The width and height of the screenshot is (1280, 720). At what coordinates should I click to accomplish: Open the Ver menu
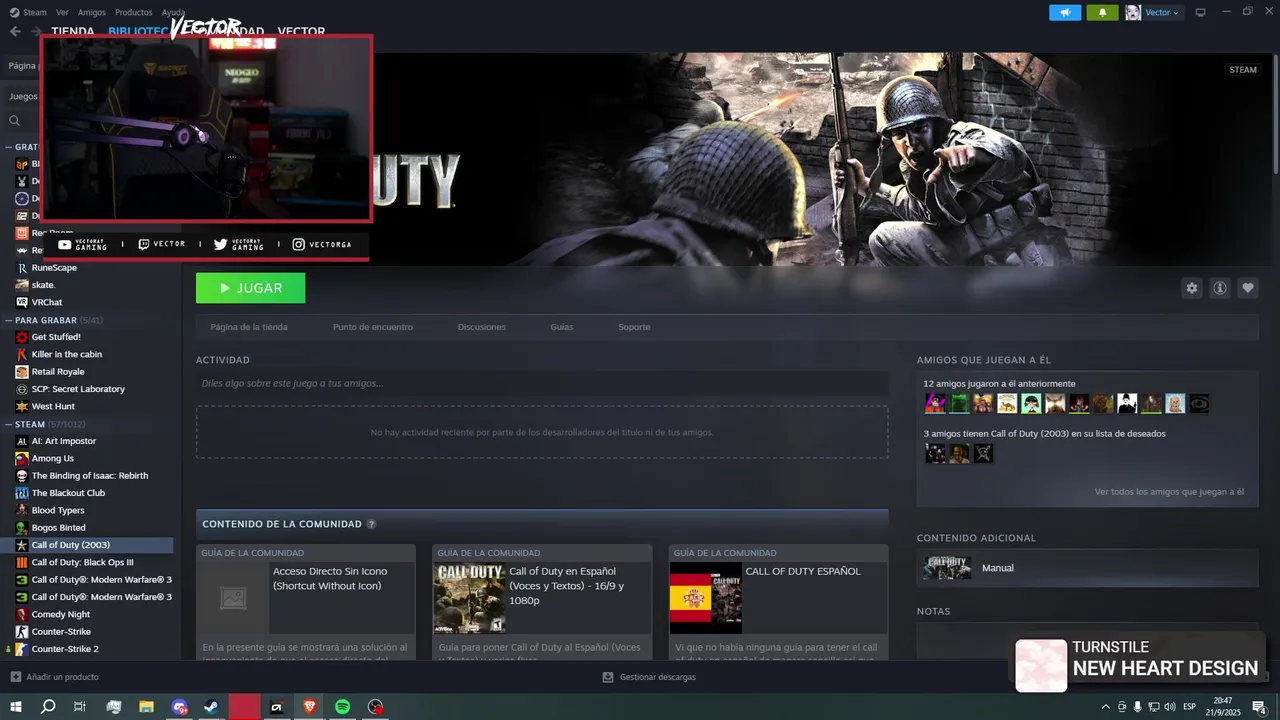(x=63, y=12)
